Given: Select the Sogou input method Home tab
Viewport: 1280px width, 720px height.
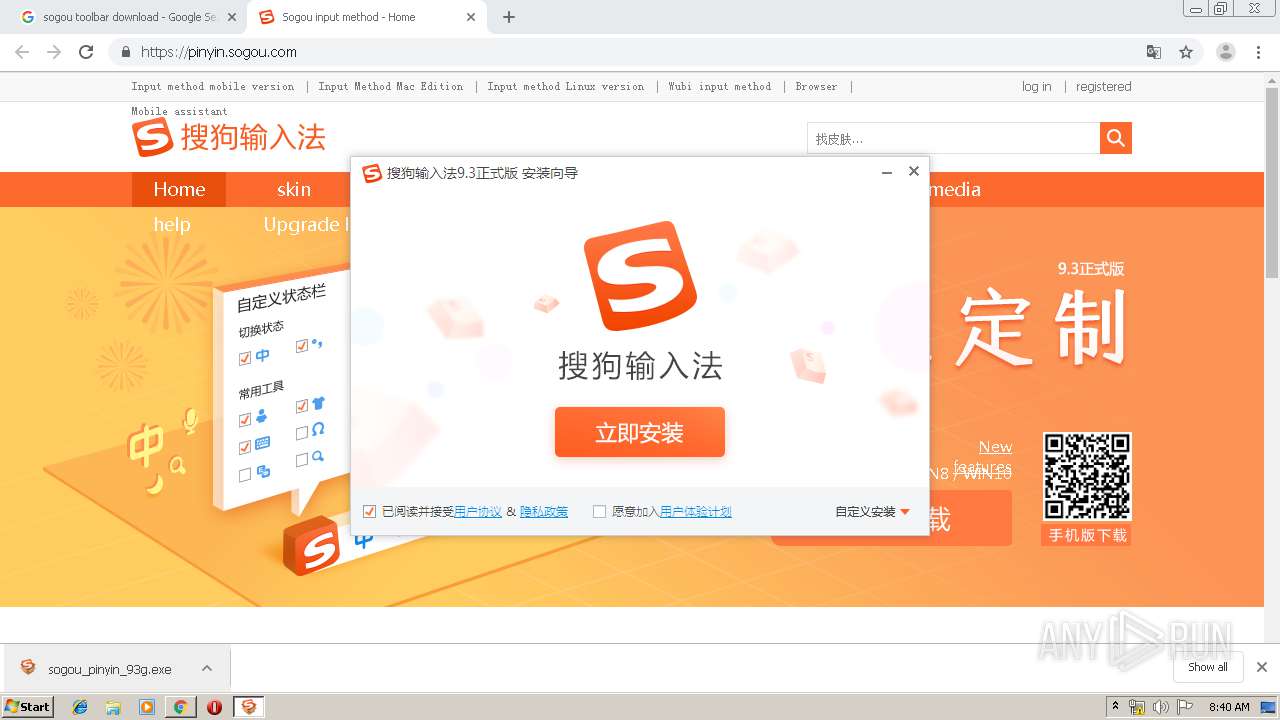Looking at the screenshot, I should (366, 17).
